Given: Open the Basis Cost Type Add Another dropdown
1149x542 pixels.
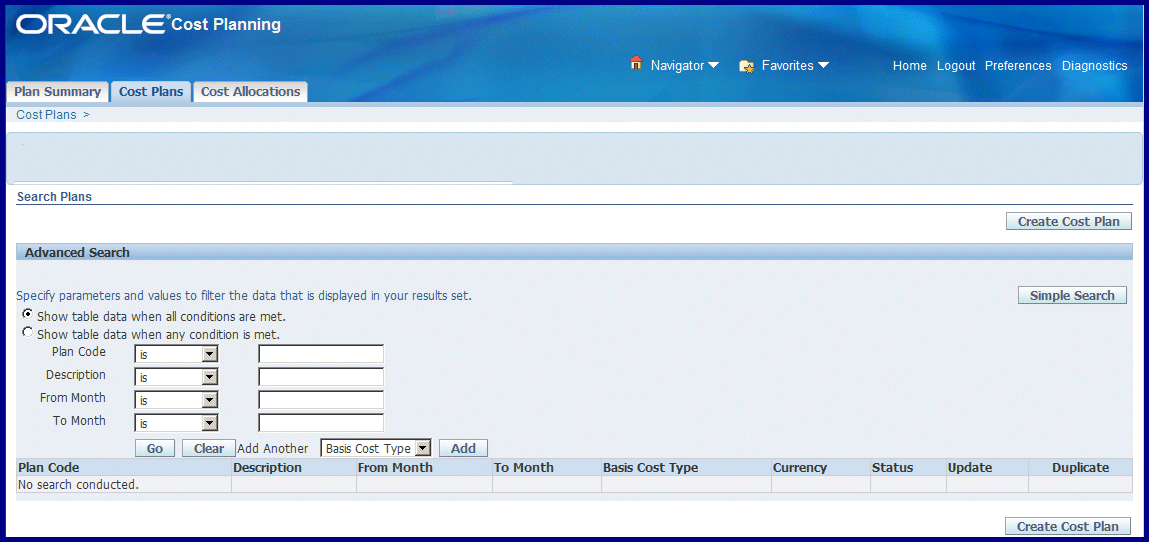Looking at the screenshot, I should (x=376, y=448).
